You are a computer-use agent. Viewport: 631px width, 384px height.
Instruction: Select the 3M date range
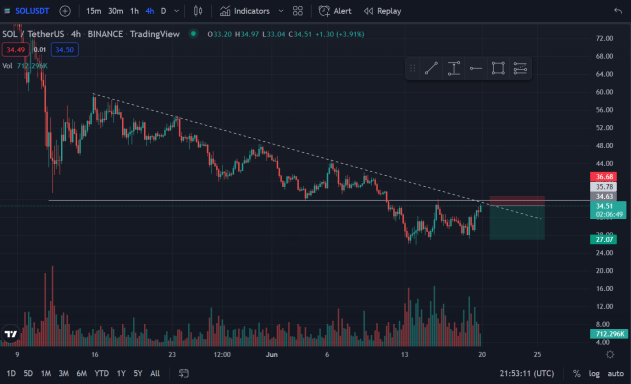(x=64, y=374)
